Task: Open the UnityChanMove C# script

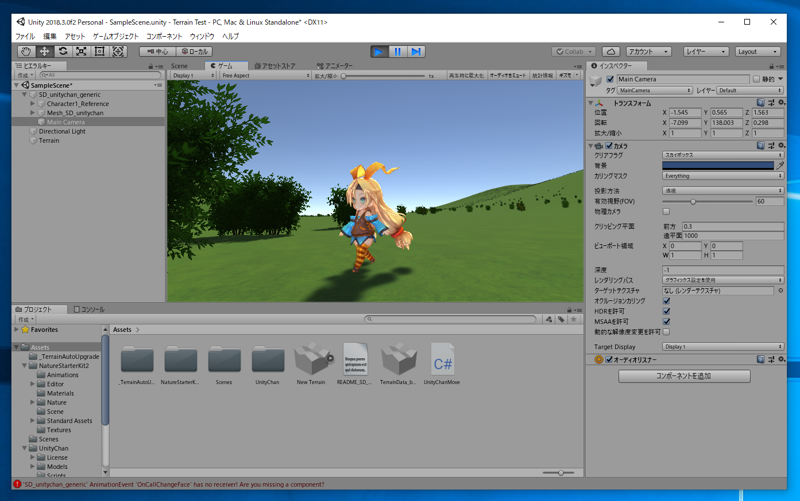Action: click(442, 364)
